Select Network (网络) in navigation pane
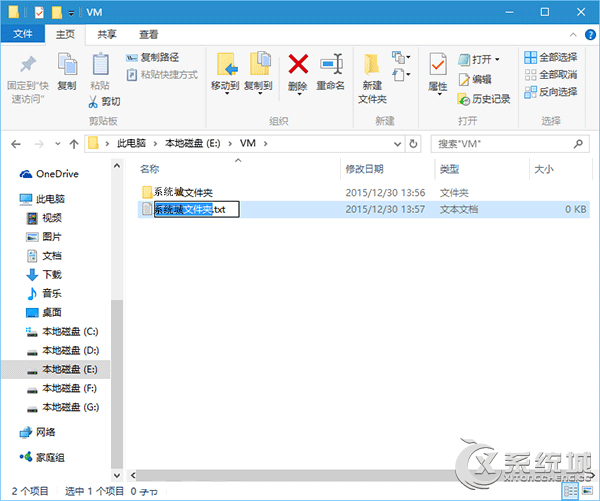Viewport: 600px width, 501px height. pyautogui.click(x=38, y=432)
